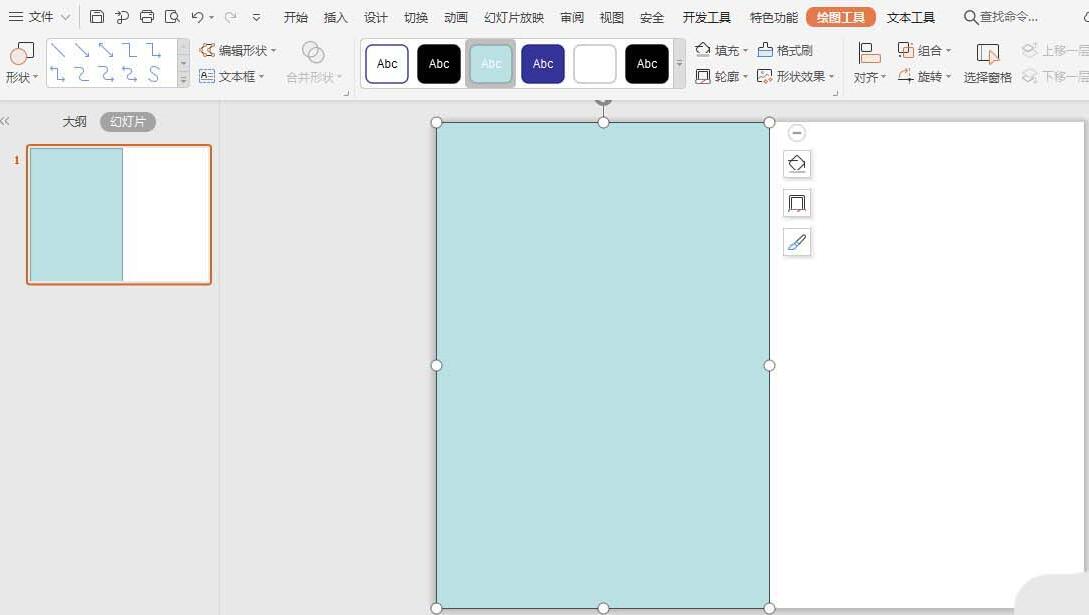The height and width of the screenshot is (615, 1089).
Task: Open the Selection Pane (选择窗格)
Action: (x=987, y=63)
